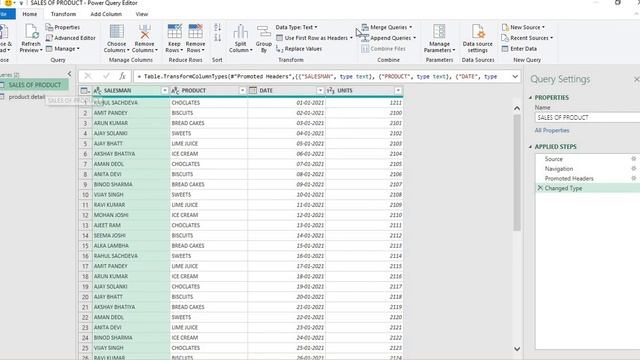Click the Combine Files icon
The height and width of the screenshot is (360, 640).
click(365, 49)
